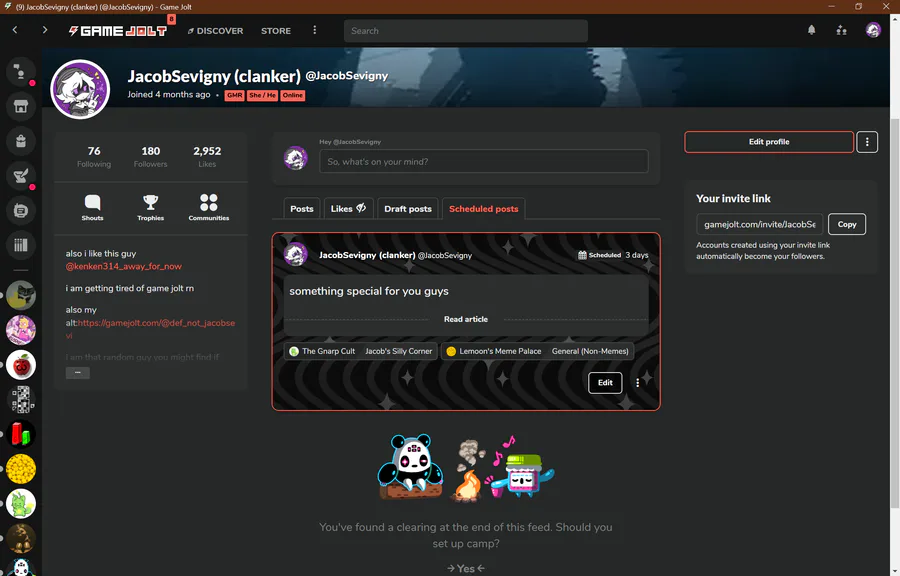Viewport: 900px width, 576px height.
Task: Open the top bar three-dot menu
Action: point(315,30)
